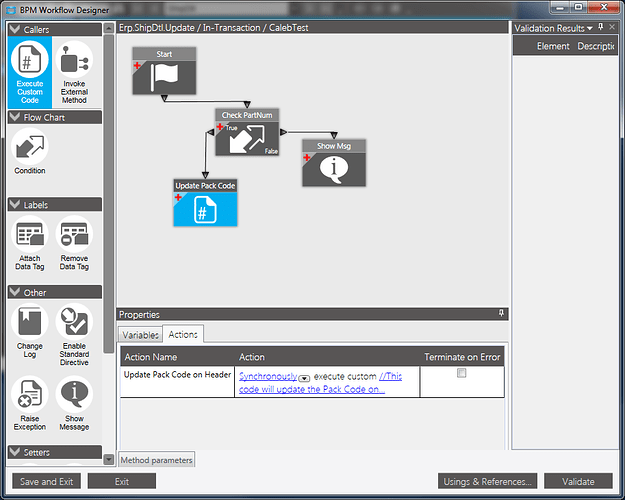This screenshot has width=625, height=500.
Task: Click the palette vertical scrollbar thumb
Action: click(x=109, y=193)
